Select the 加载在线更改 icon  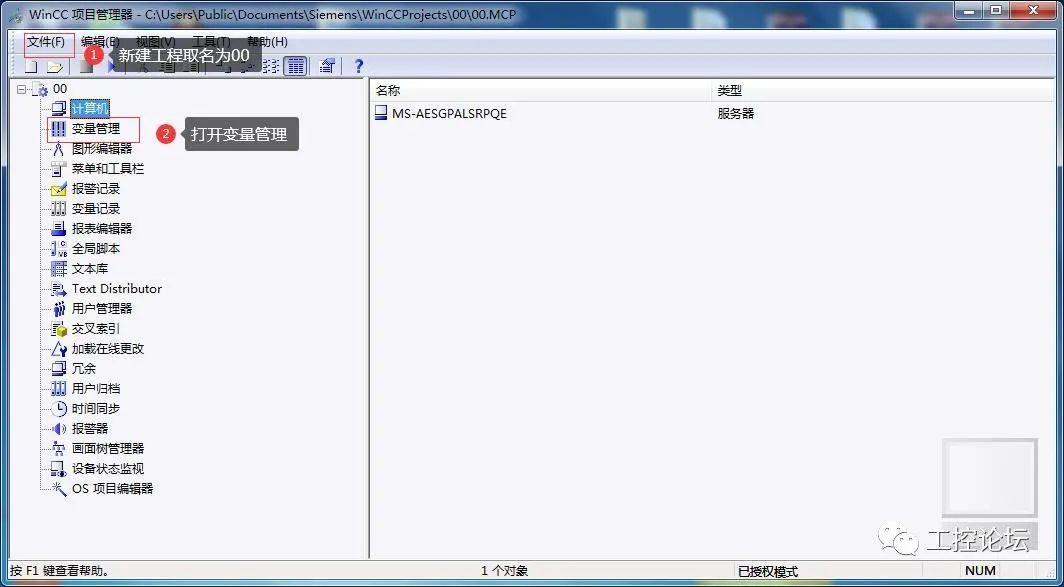tap(60, 349)
